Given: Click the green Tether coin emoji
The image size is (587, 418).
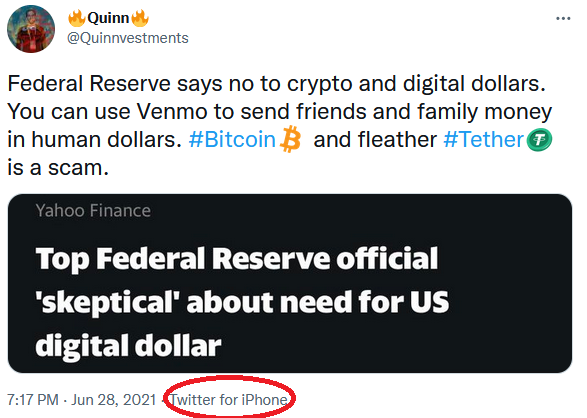Looking at the screenshot, I should click(x=539, y=140).
